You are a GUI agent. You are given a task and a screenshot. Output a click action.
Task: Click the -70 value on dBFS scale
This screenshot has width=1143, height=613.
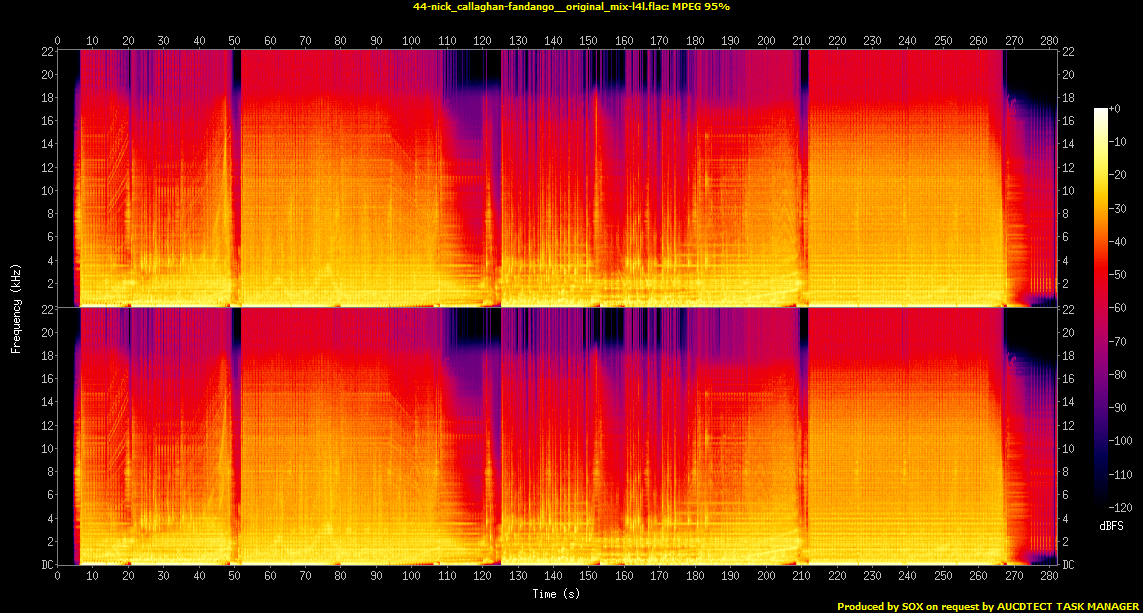coord(1117,341)
